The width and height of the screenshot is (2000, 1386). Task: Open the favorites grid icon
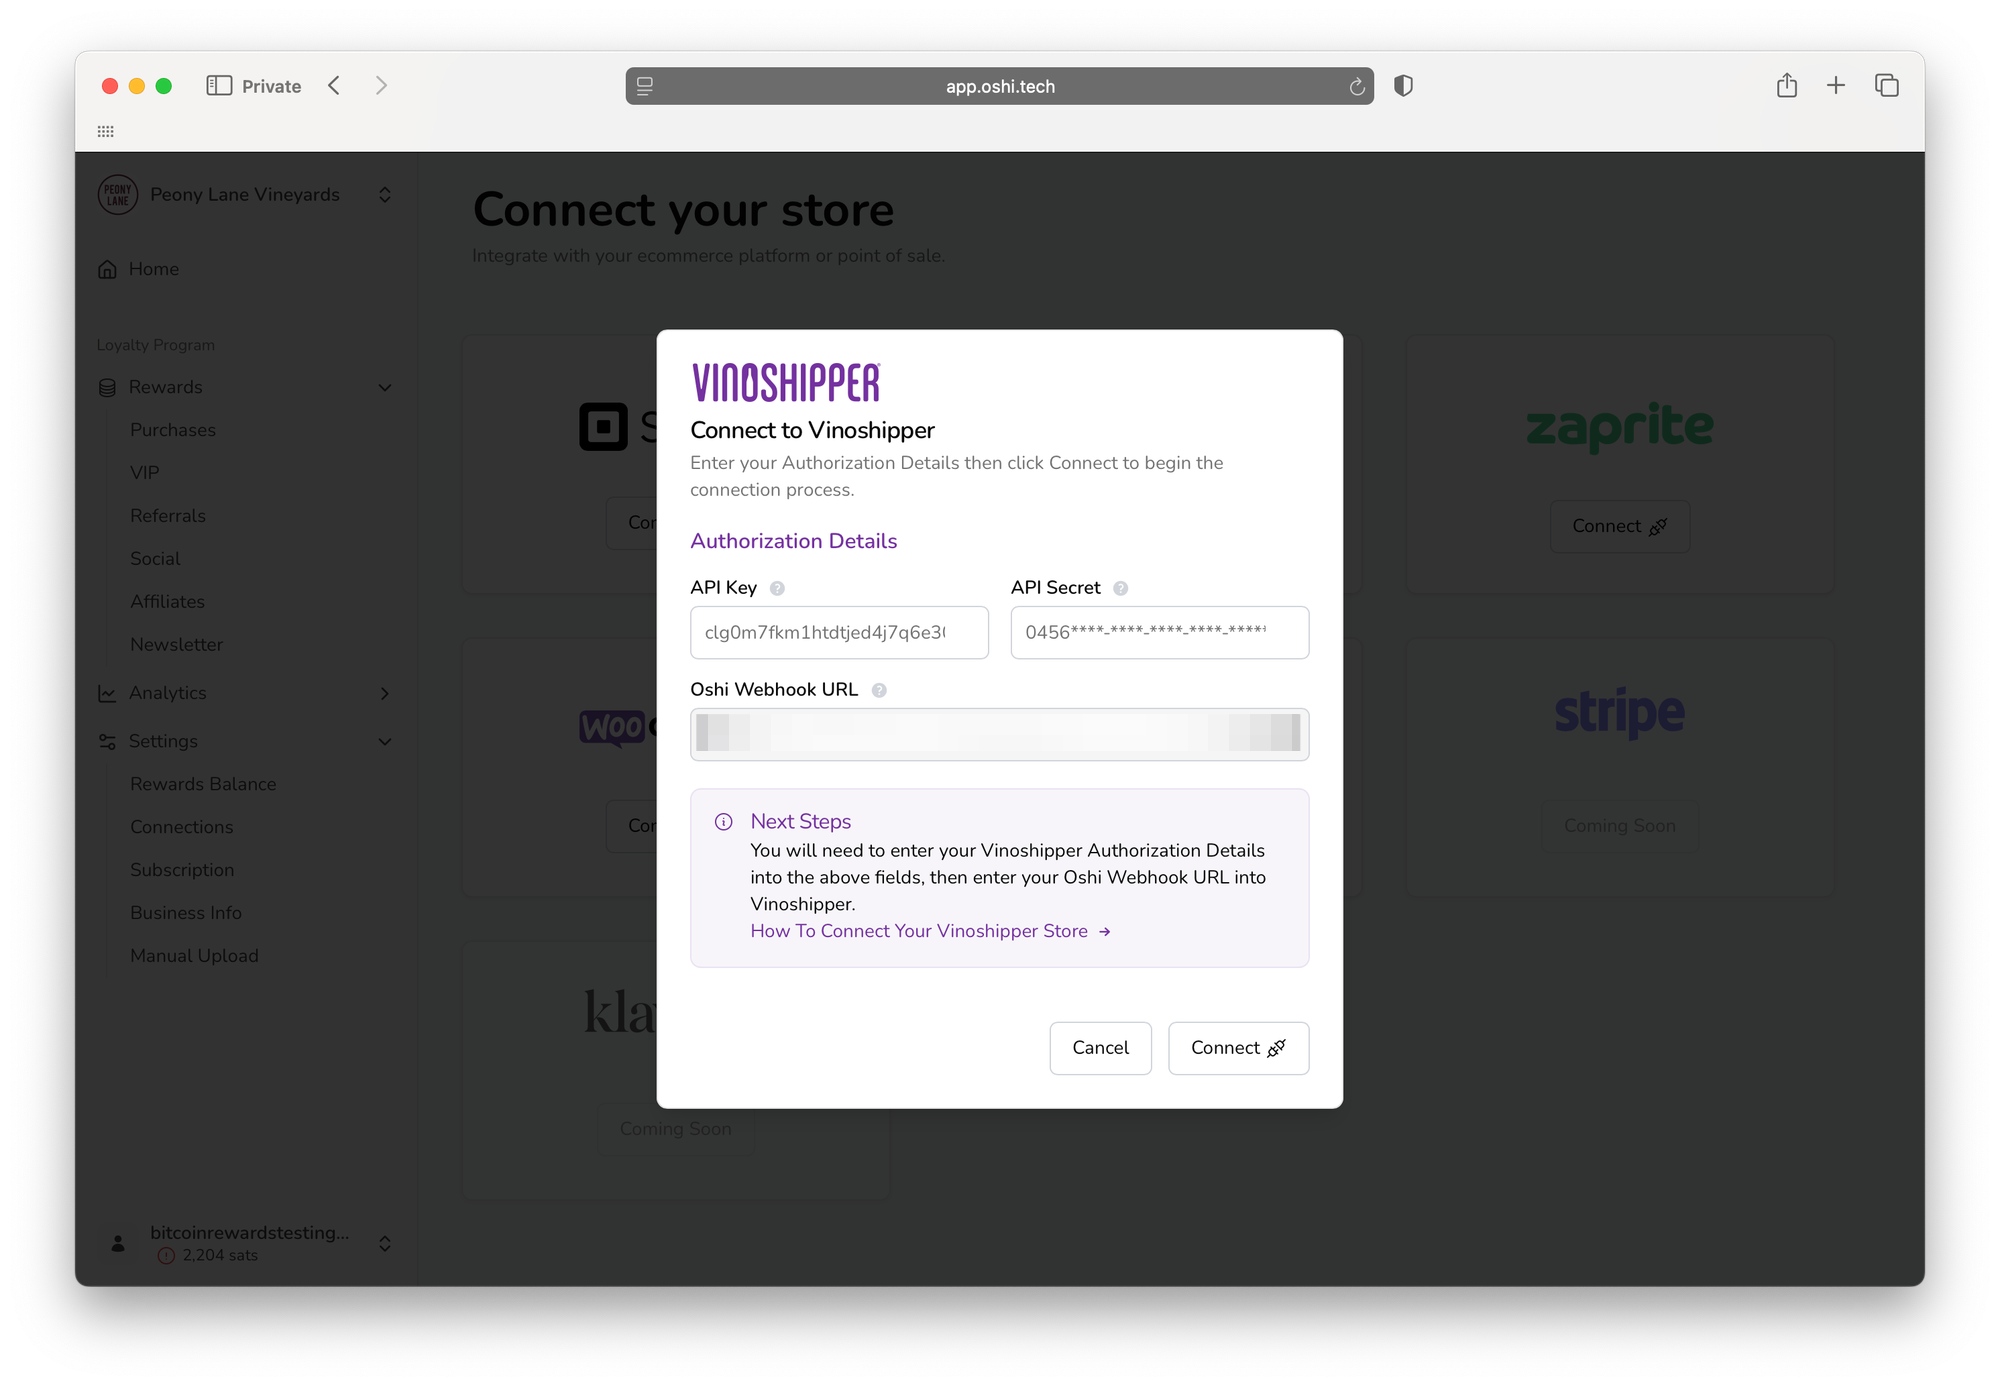(x=106, y=131)
